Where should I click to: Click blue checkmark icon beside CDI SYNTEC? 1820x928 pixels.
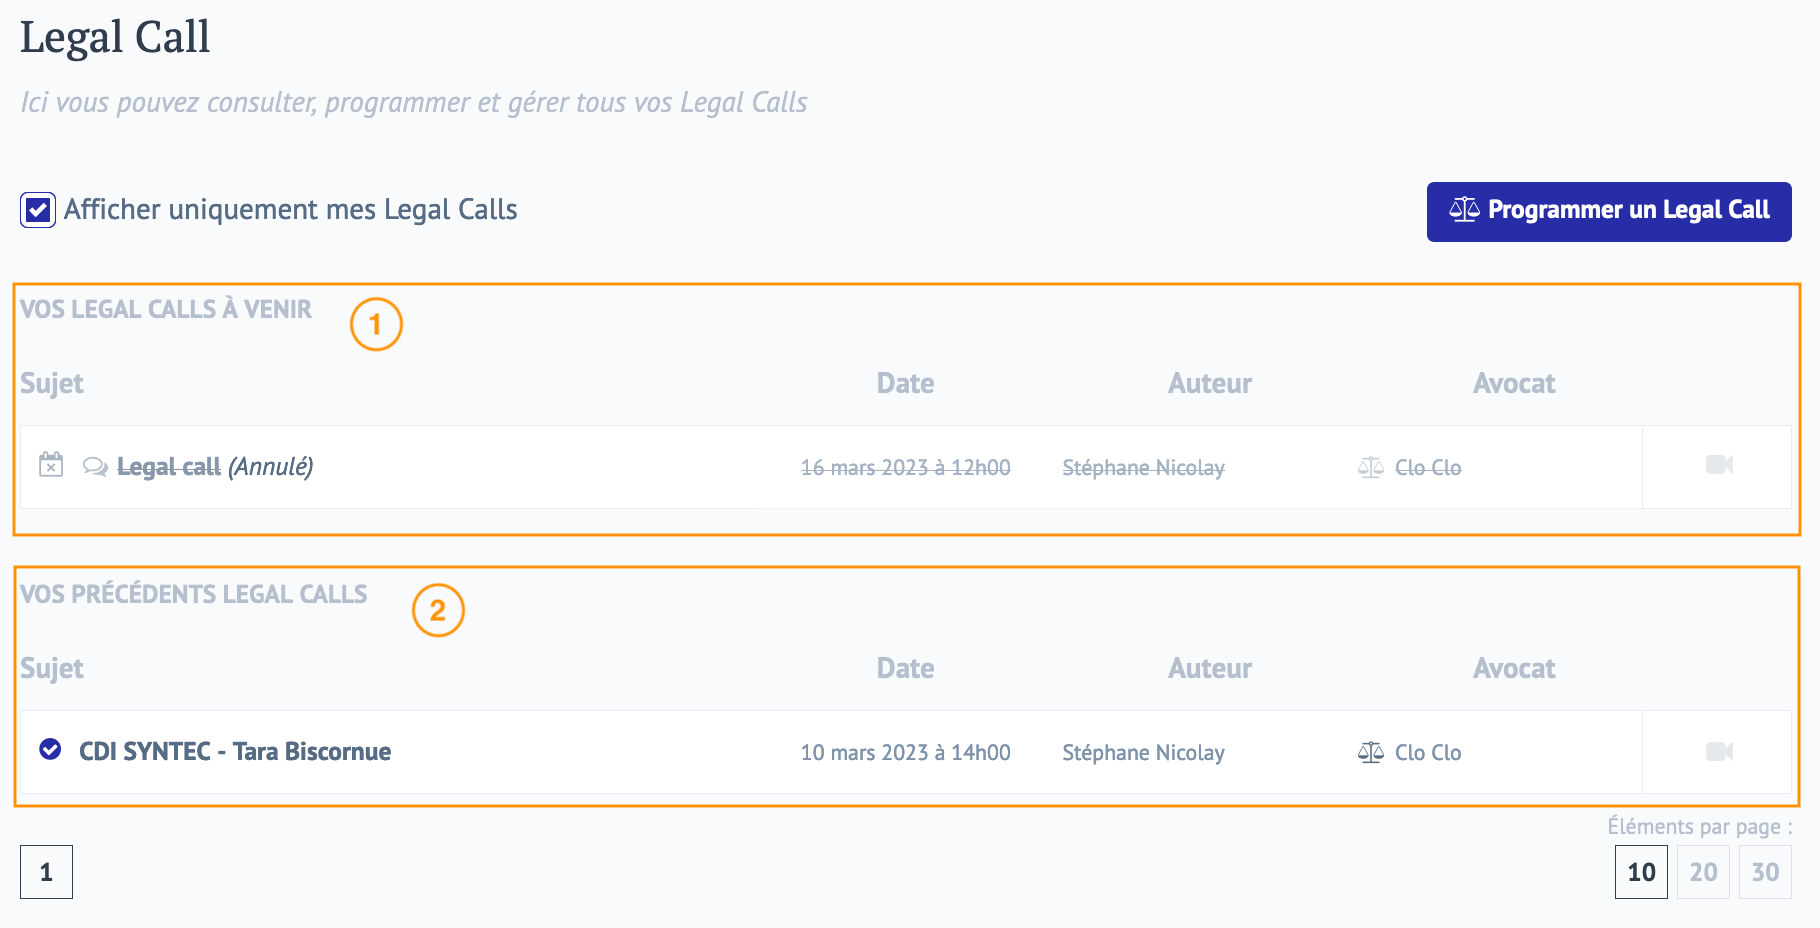[50, 749]
